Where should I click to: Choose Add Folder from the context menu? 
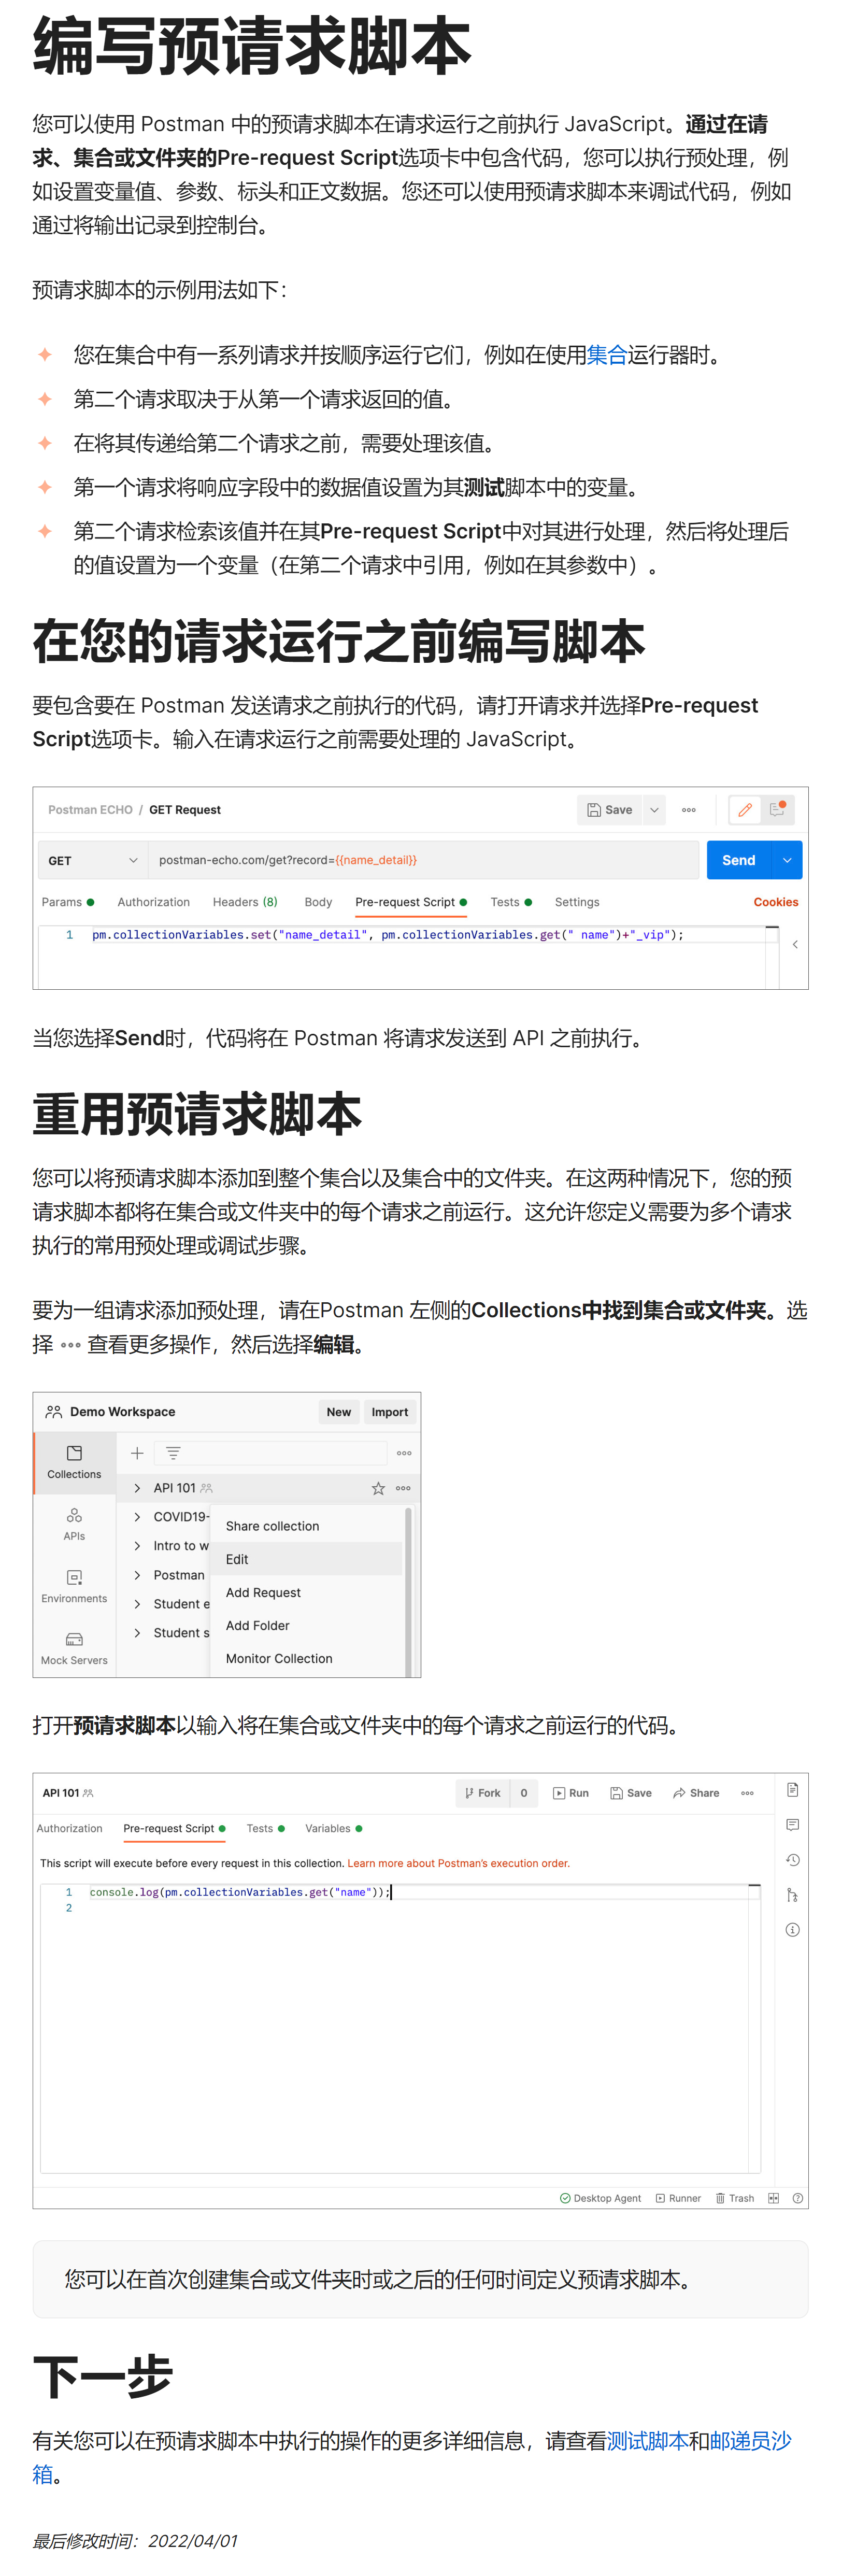tap(307, 1625)
